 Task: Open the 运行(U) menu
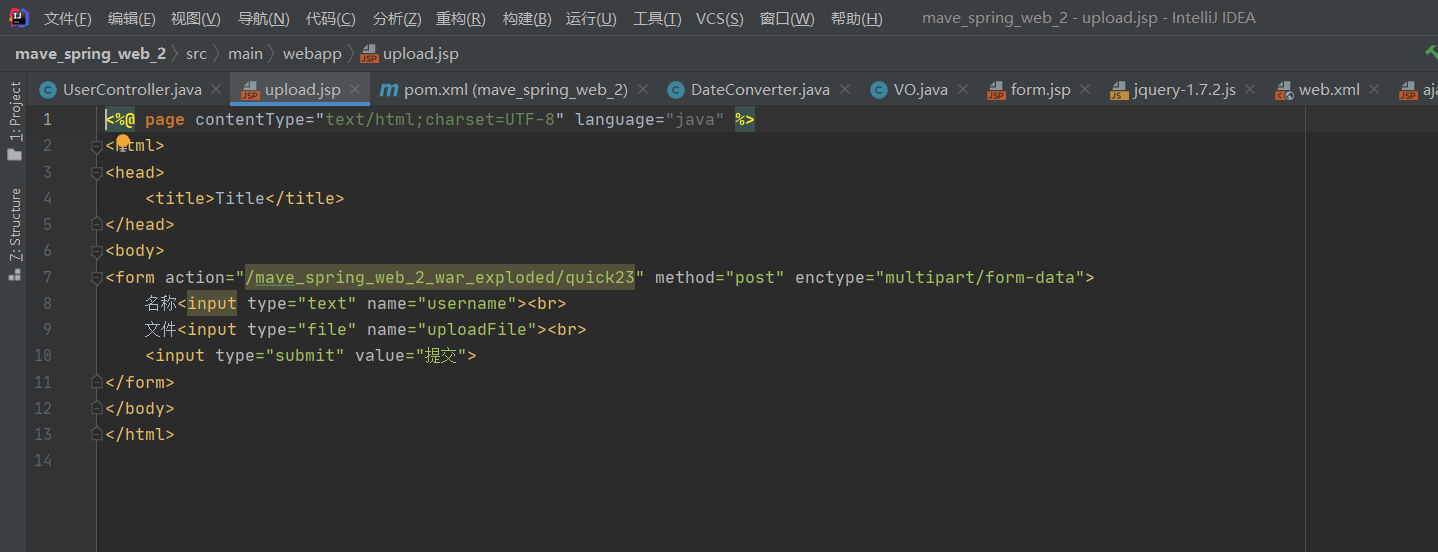coord(591,19)
